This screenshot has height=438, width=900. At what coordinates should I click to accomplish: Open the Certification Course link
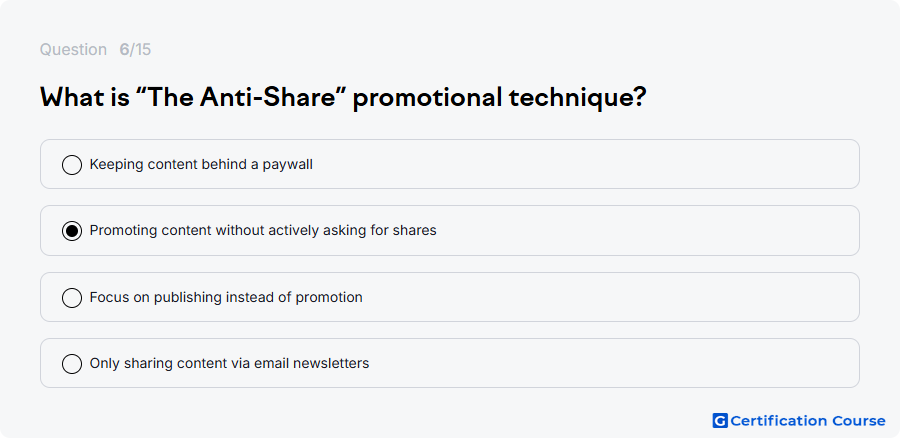799,421
